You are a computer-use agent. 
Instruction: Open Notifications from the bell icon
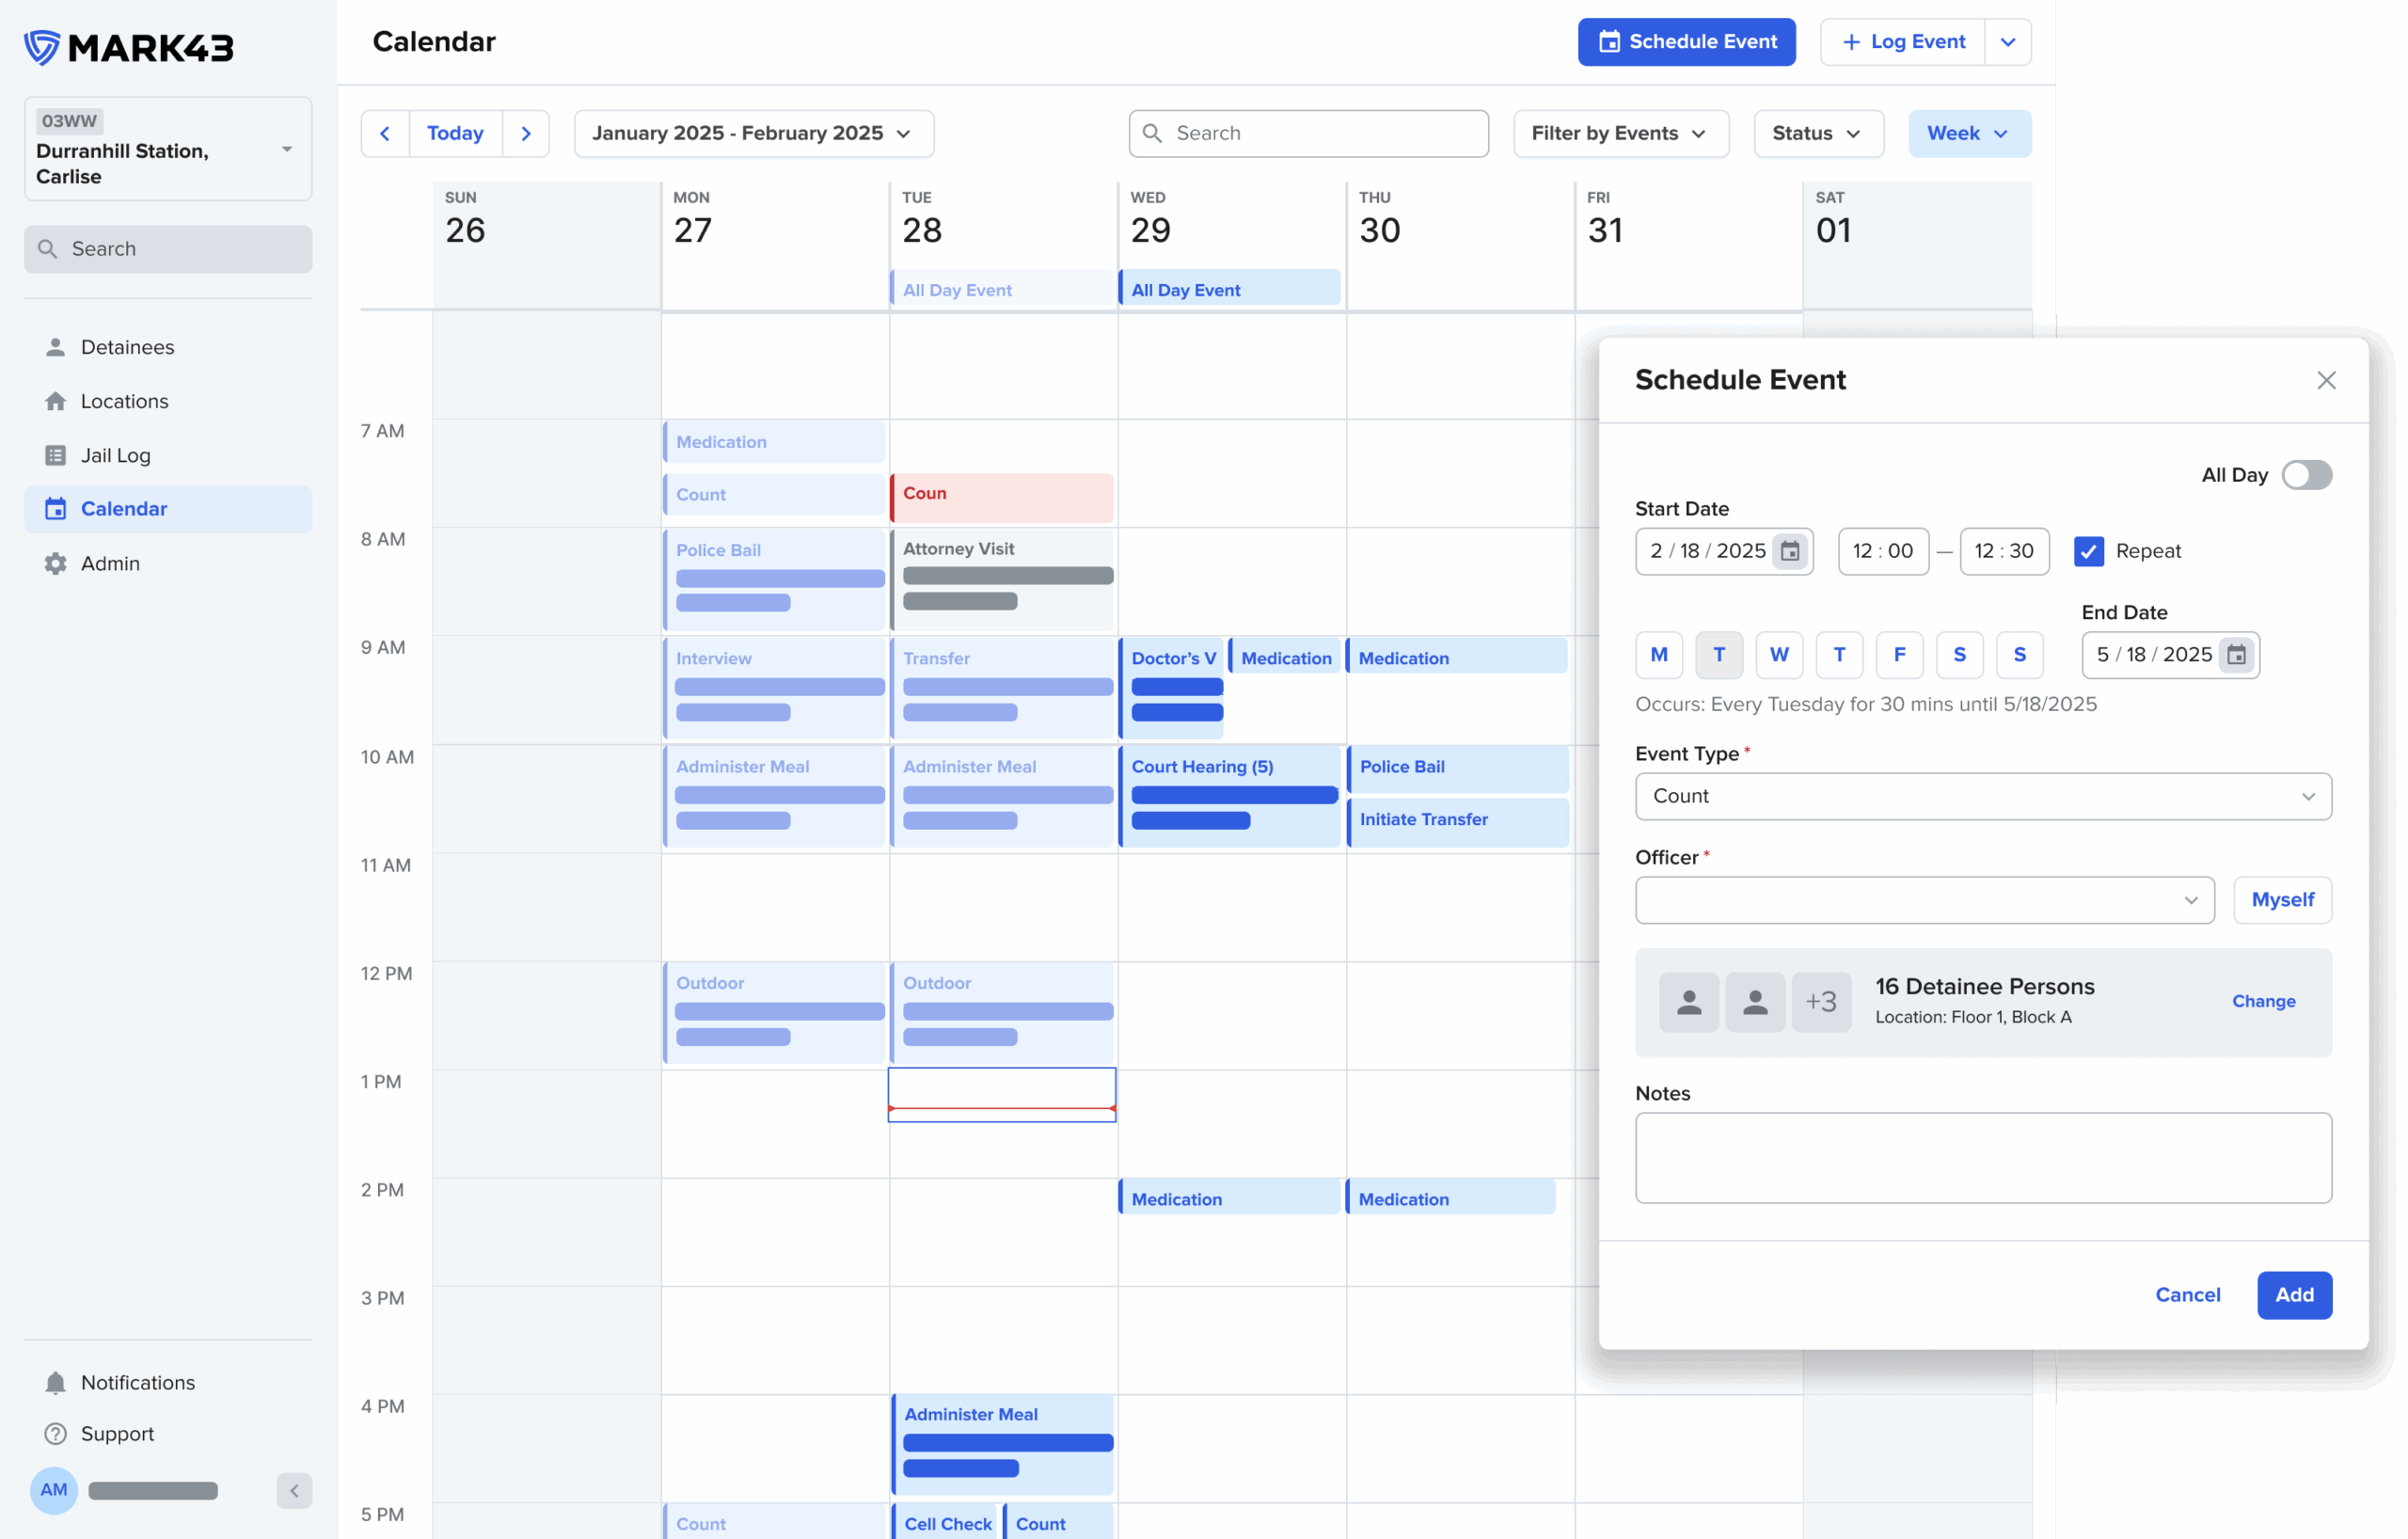(56, 1382)
